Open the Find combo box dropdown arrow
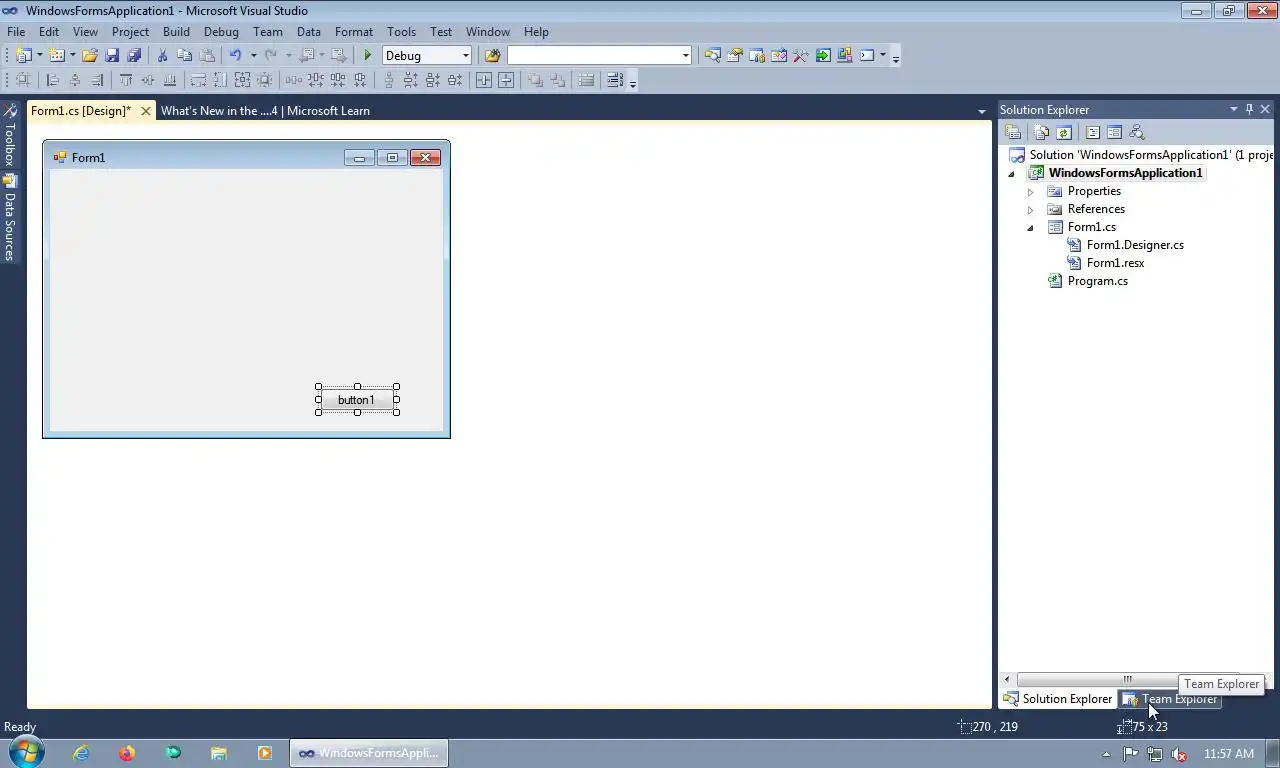This screenshot has width=1280, height=768. click(x=685, y=56)
